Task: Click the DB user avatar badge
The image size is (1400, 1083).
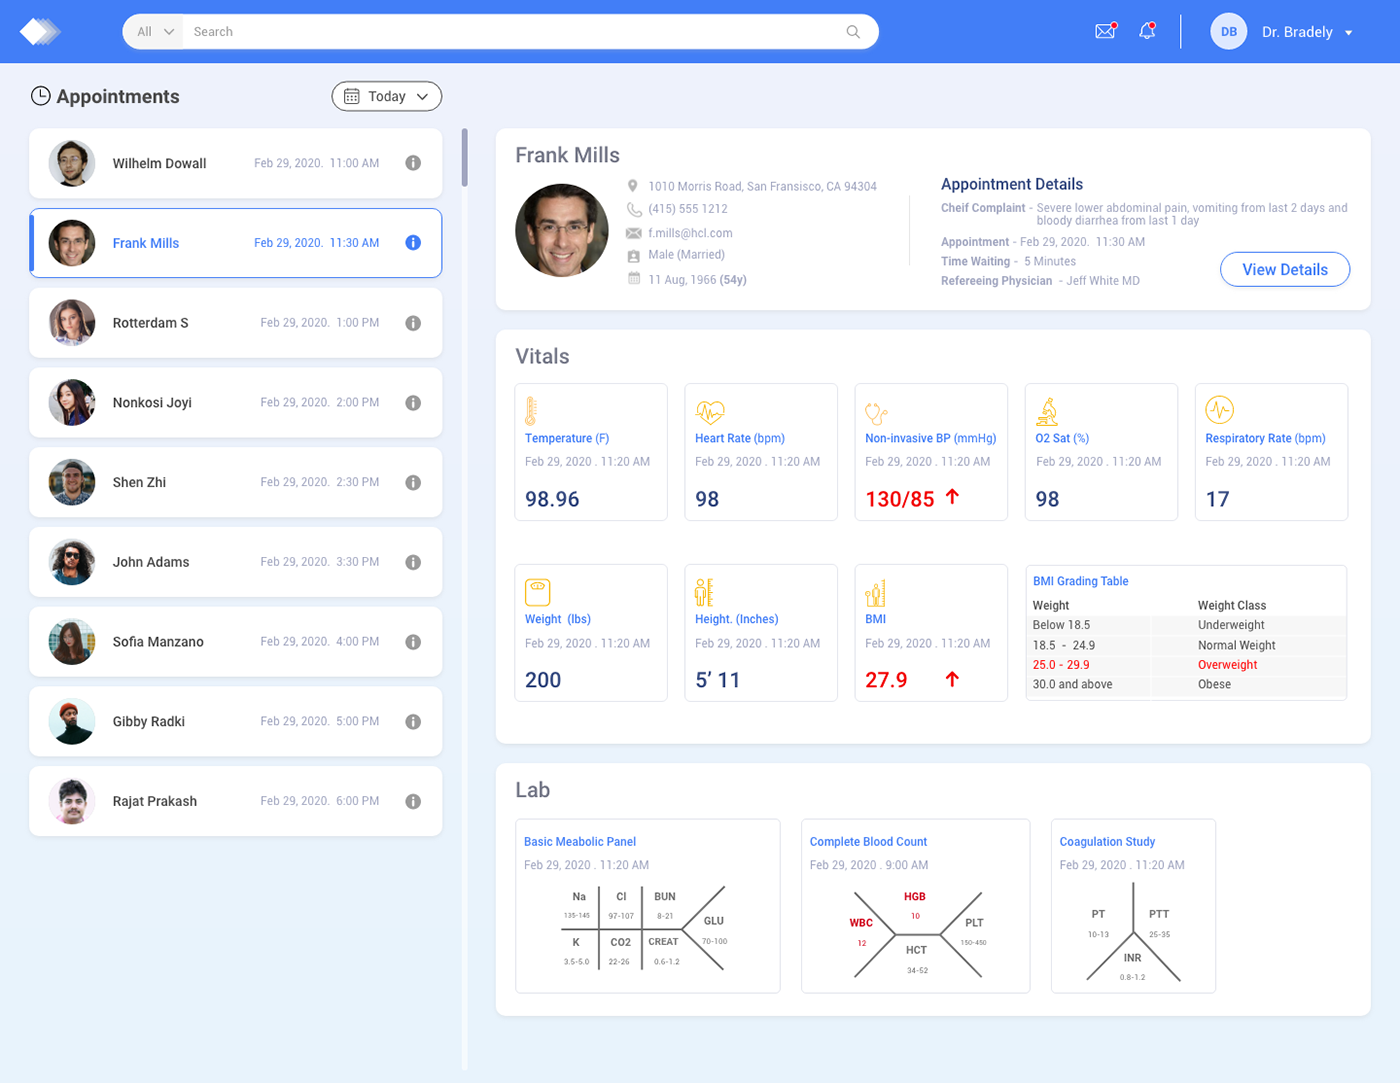Action: click(x=1229, y=32)
